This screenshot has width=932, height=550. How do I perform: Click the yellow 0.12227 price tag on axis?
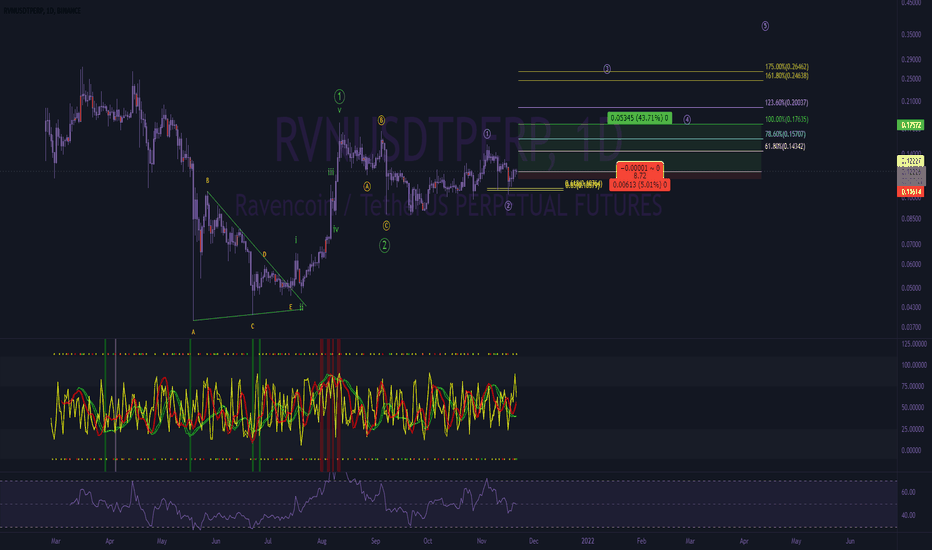[x=911, y=161]
